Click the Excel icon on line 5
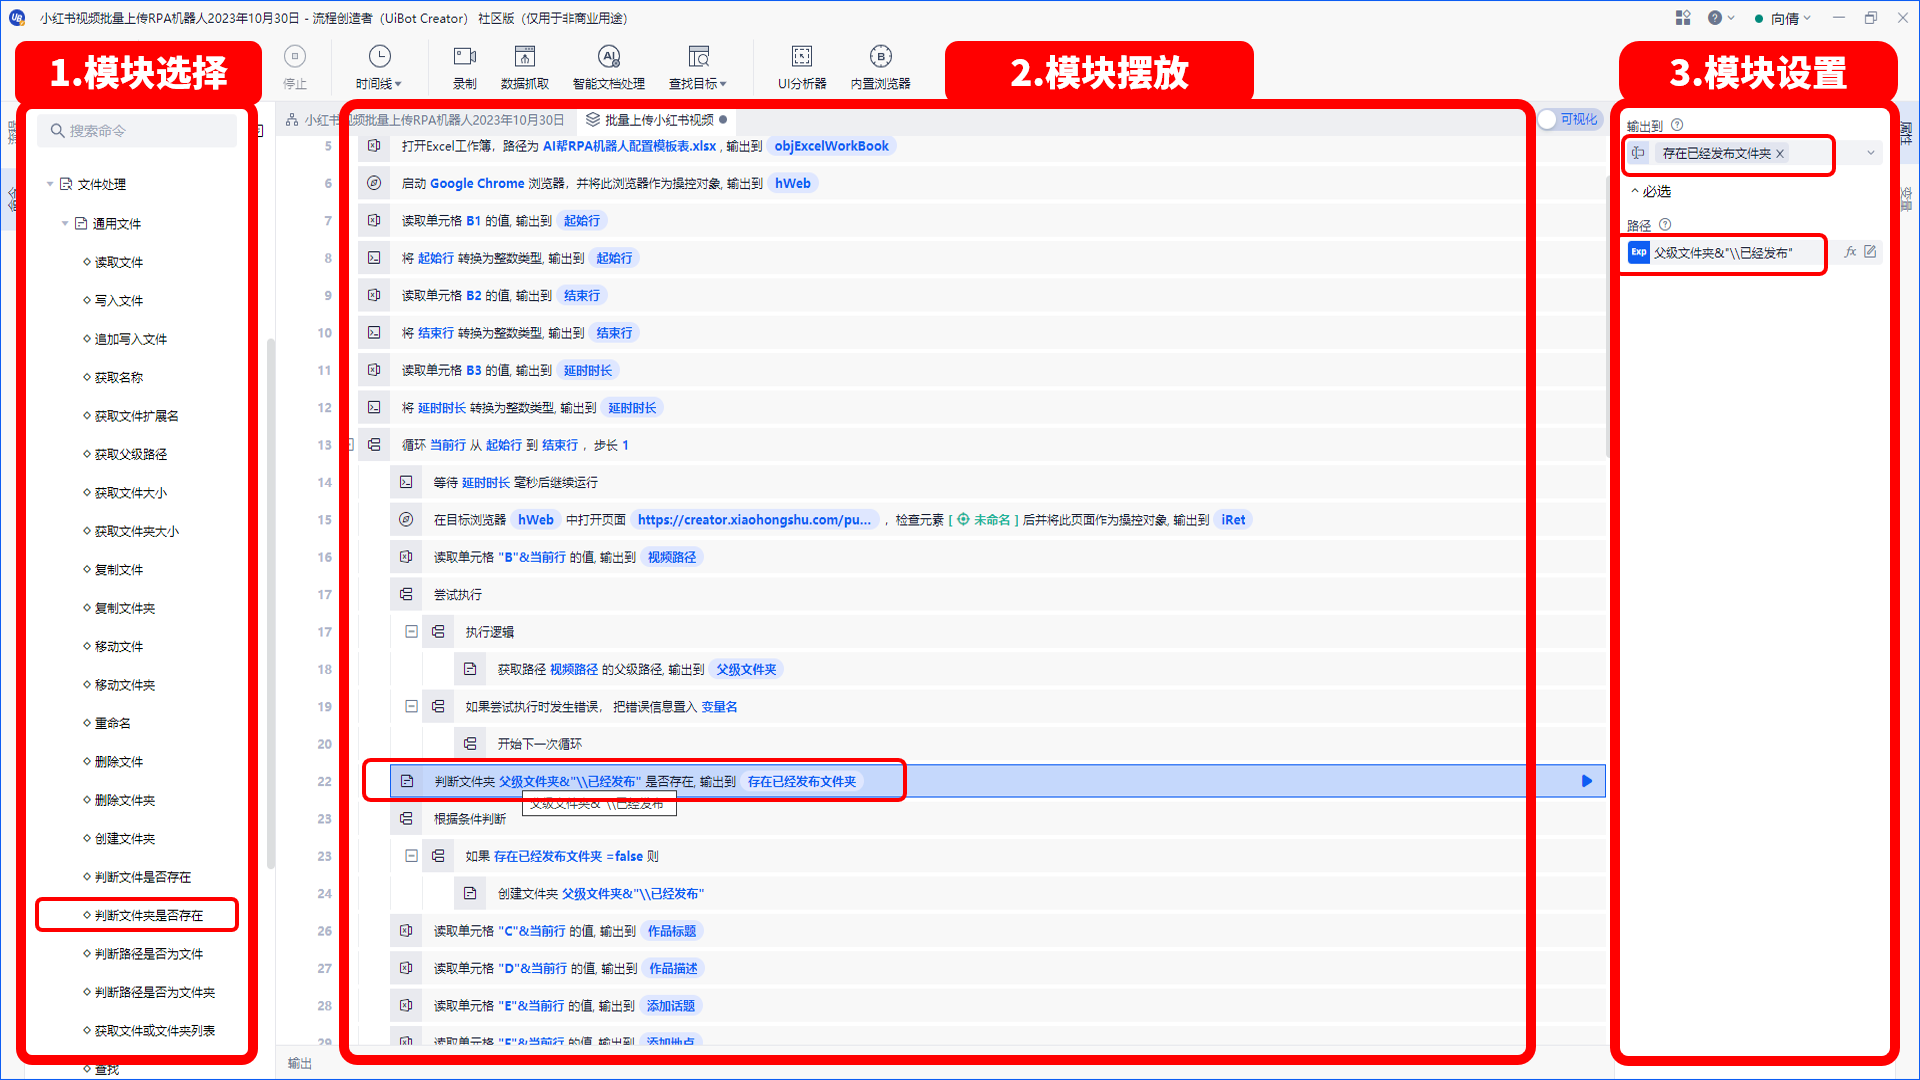 (374, 146)
